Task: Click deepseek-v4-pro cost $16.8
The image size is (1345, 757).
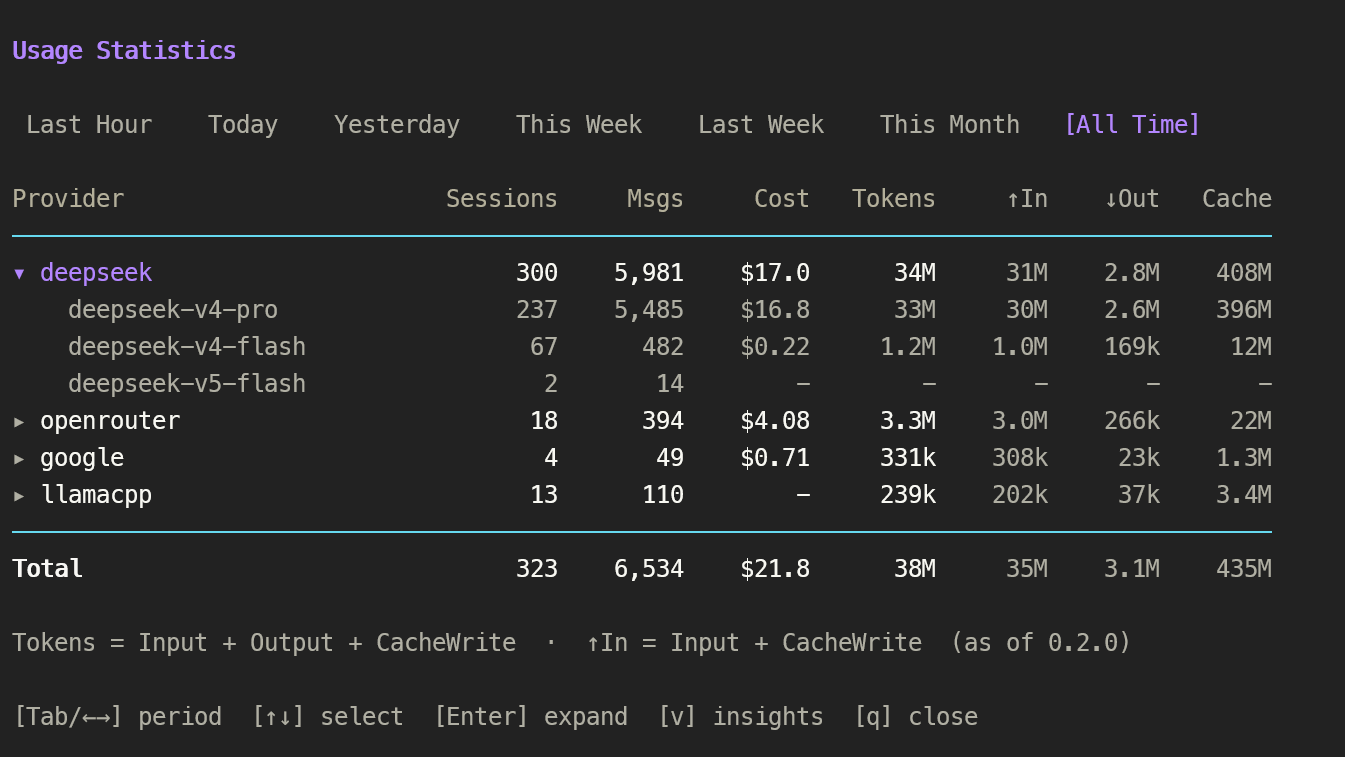Action: pos(775,310)
